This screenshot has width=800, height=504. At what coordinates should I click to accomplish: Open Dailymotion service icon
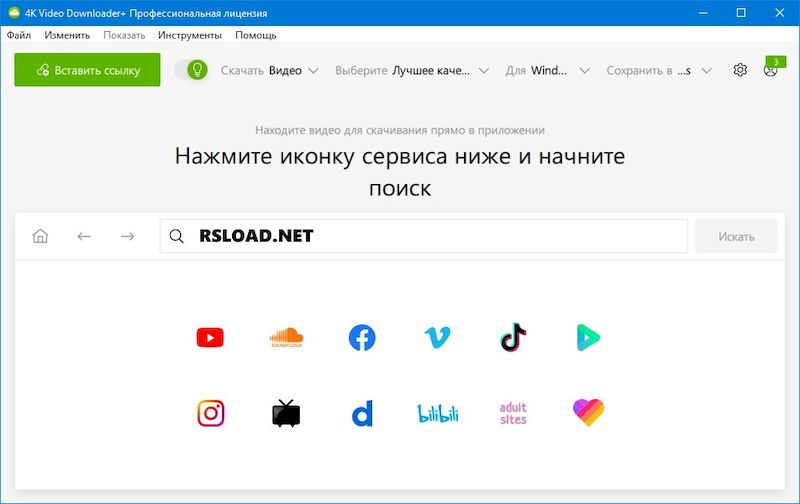point(362,413)
